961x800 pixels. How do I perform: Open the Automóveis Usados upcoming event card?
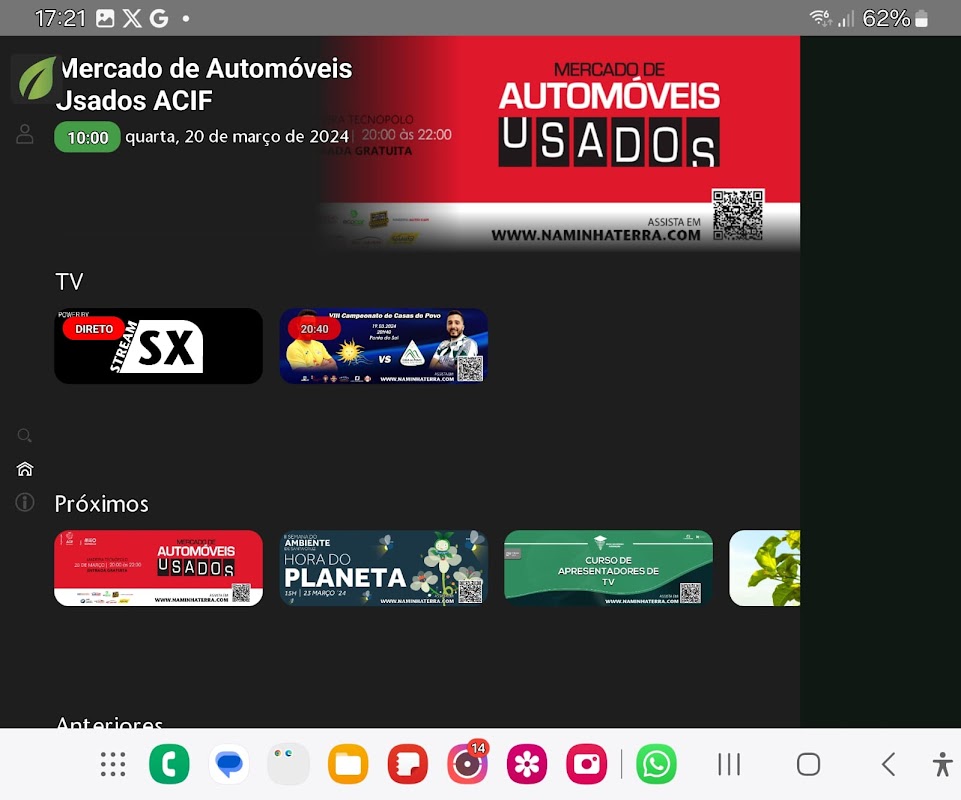[x=158, y=568]
